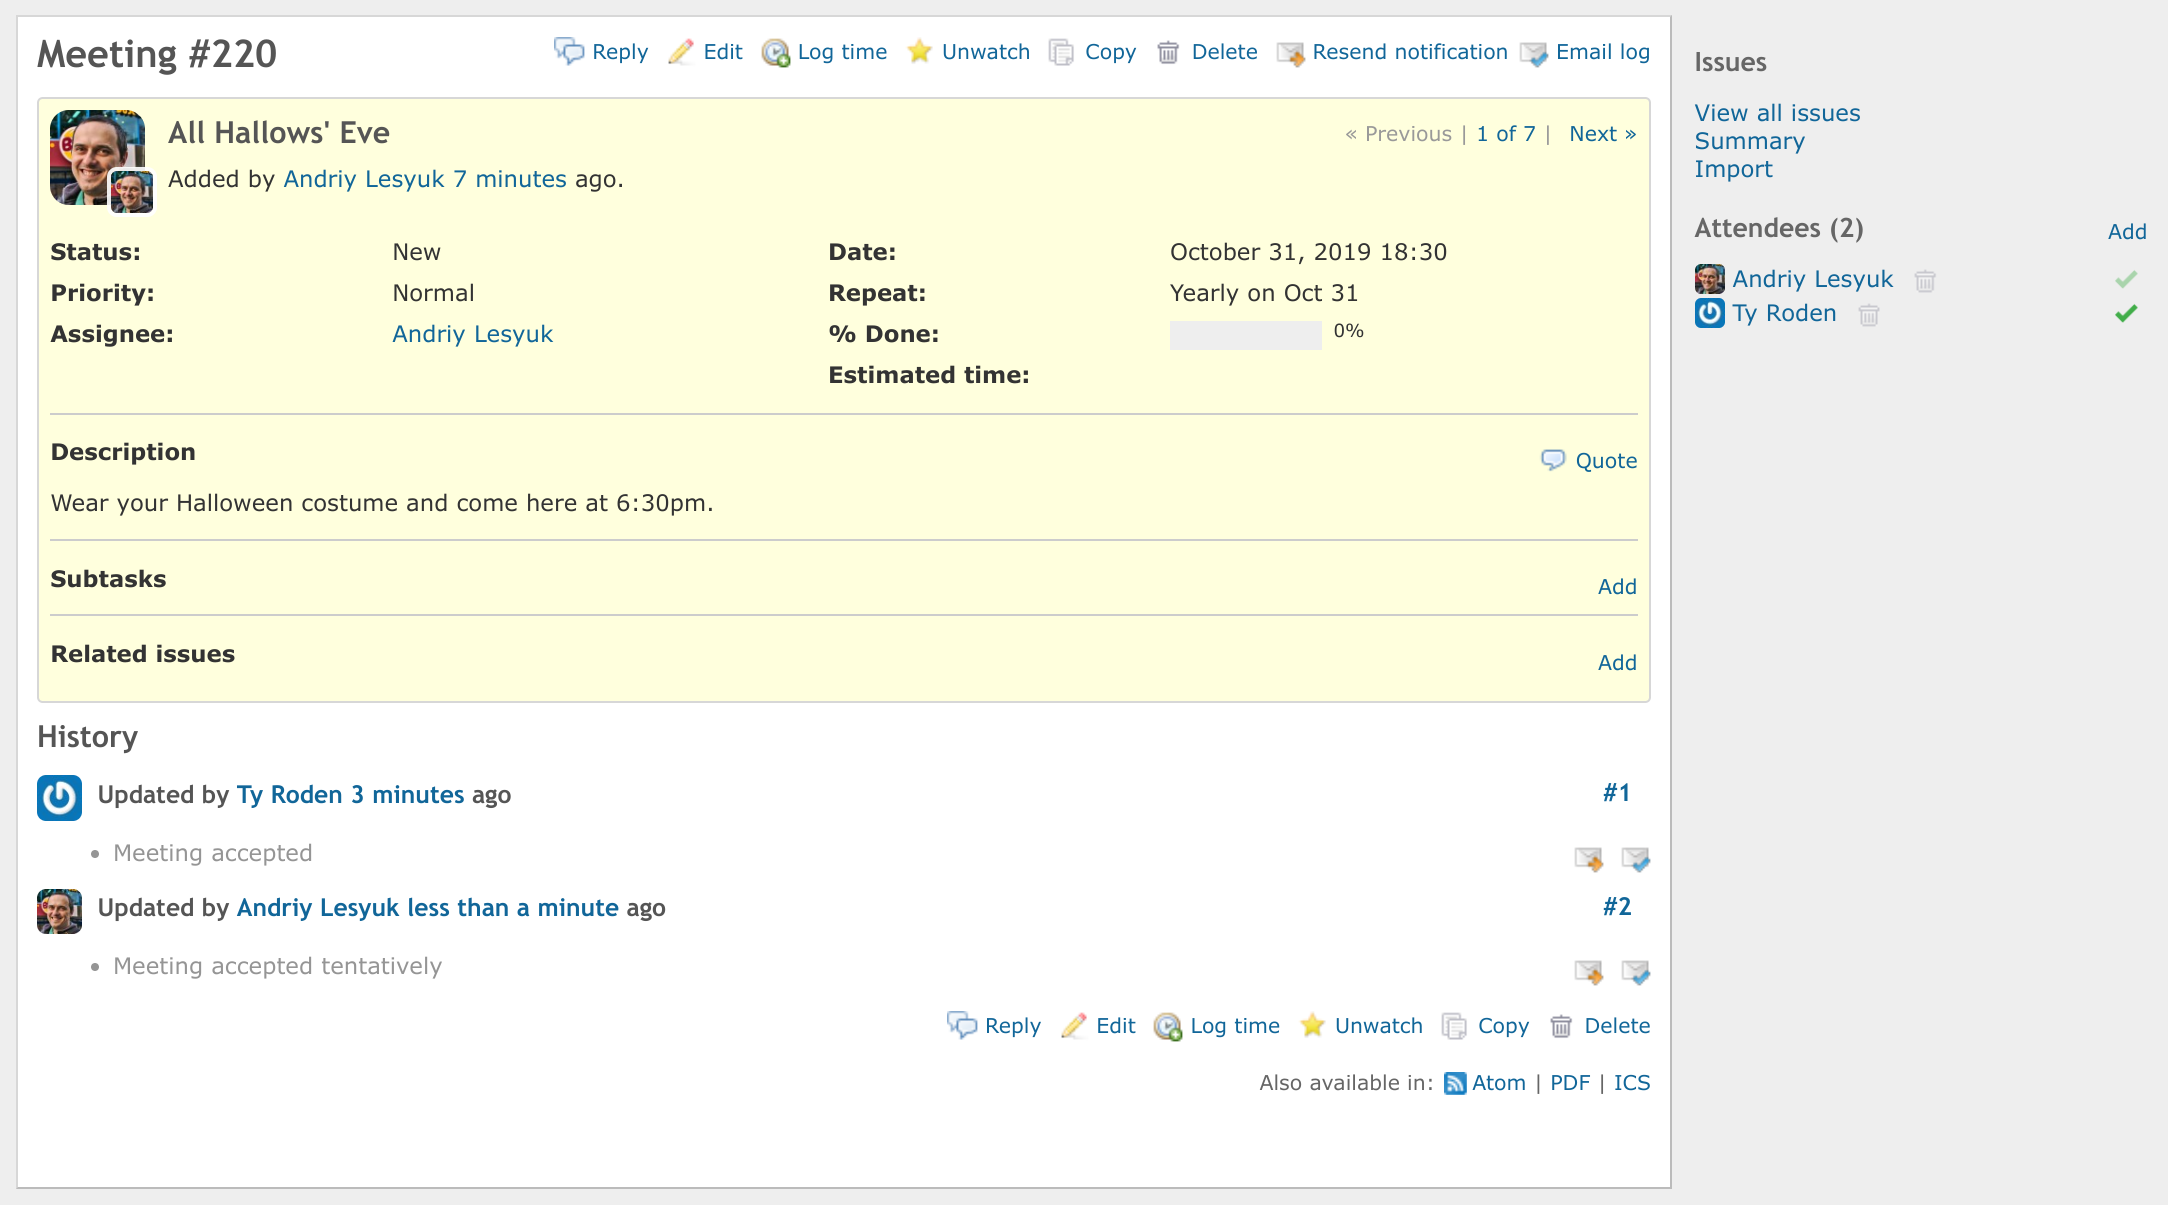Go to Next issue in pager
The image size is (2168, 1205).
[1602, 134]
